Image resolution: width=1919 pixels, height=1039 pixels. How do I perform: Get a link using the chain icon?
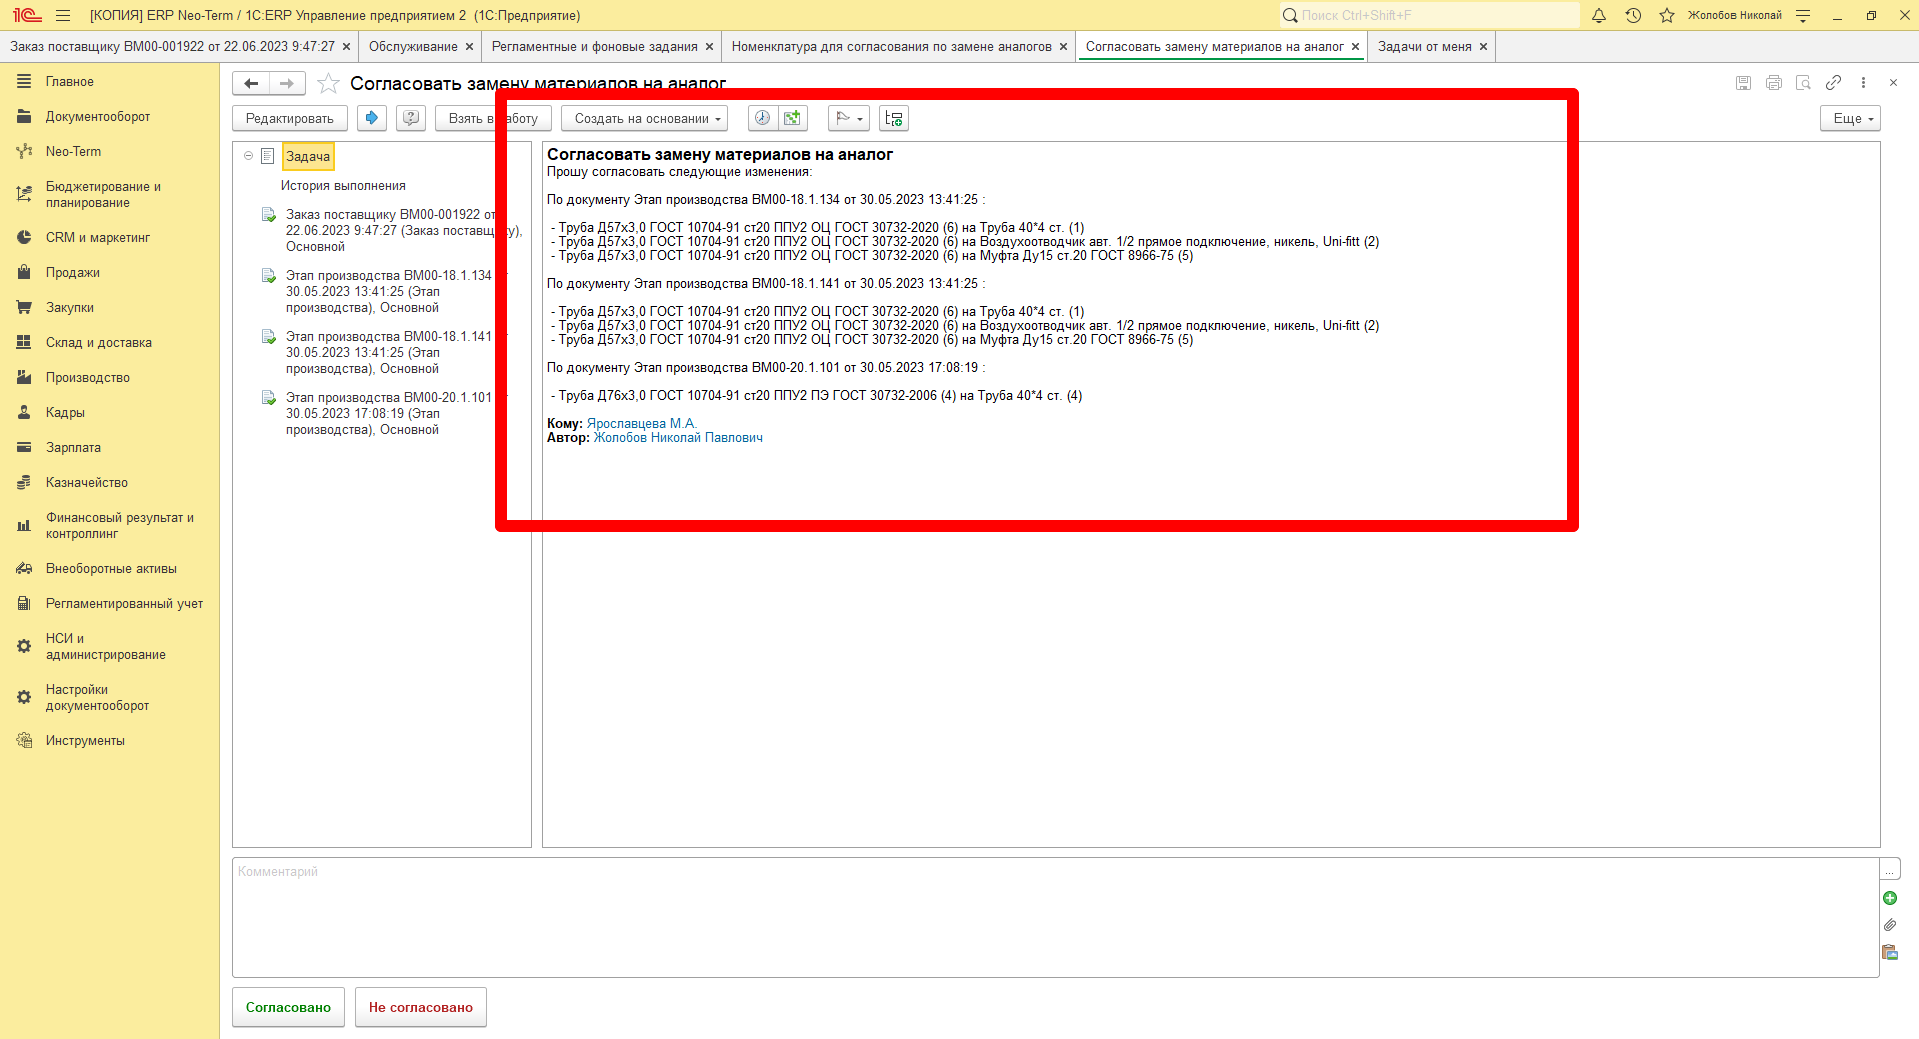tap(1833, 83)
